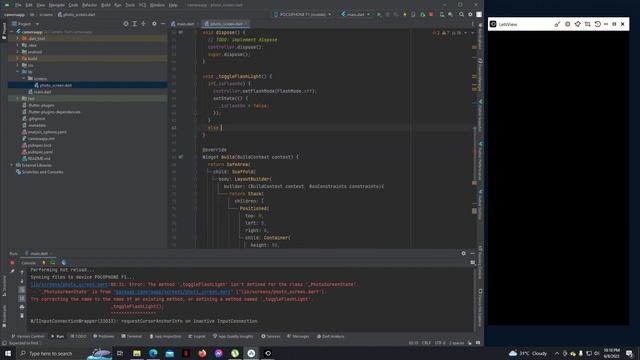Open the package:camerawapp link in console

point(173,292)
